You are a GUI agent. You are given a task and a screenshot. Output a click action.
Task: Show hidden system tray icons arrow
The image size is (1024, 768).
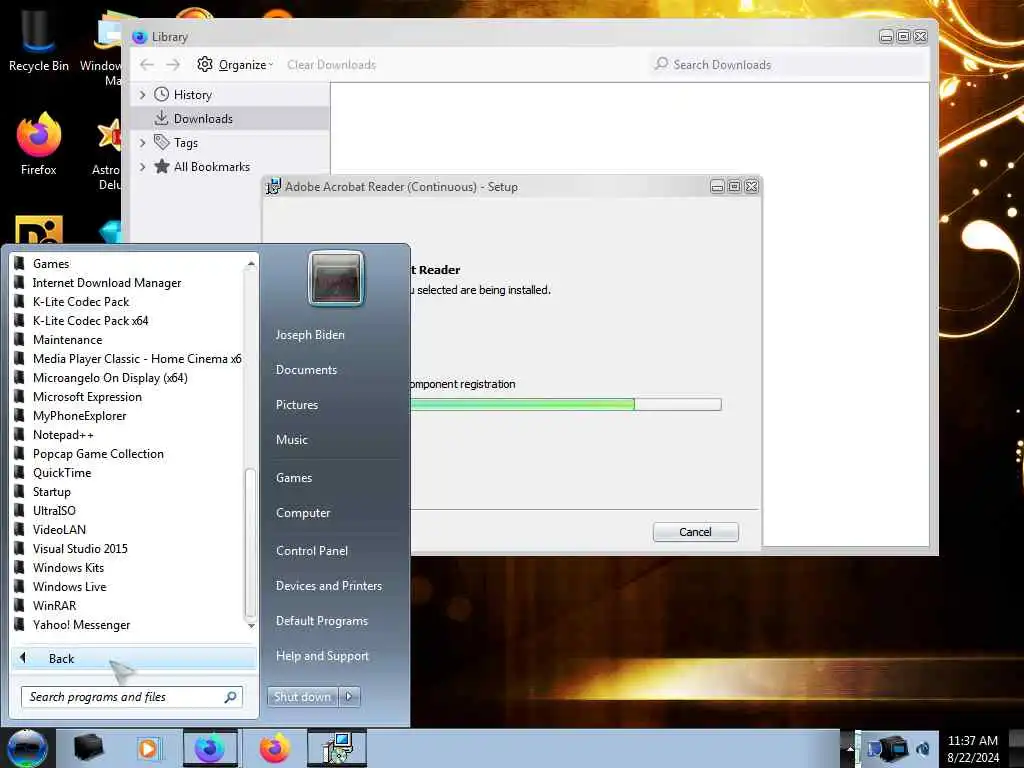pos(850,749)
